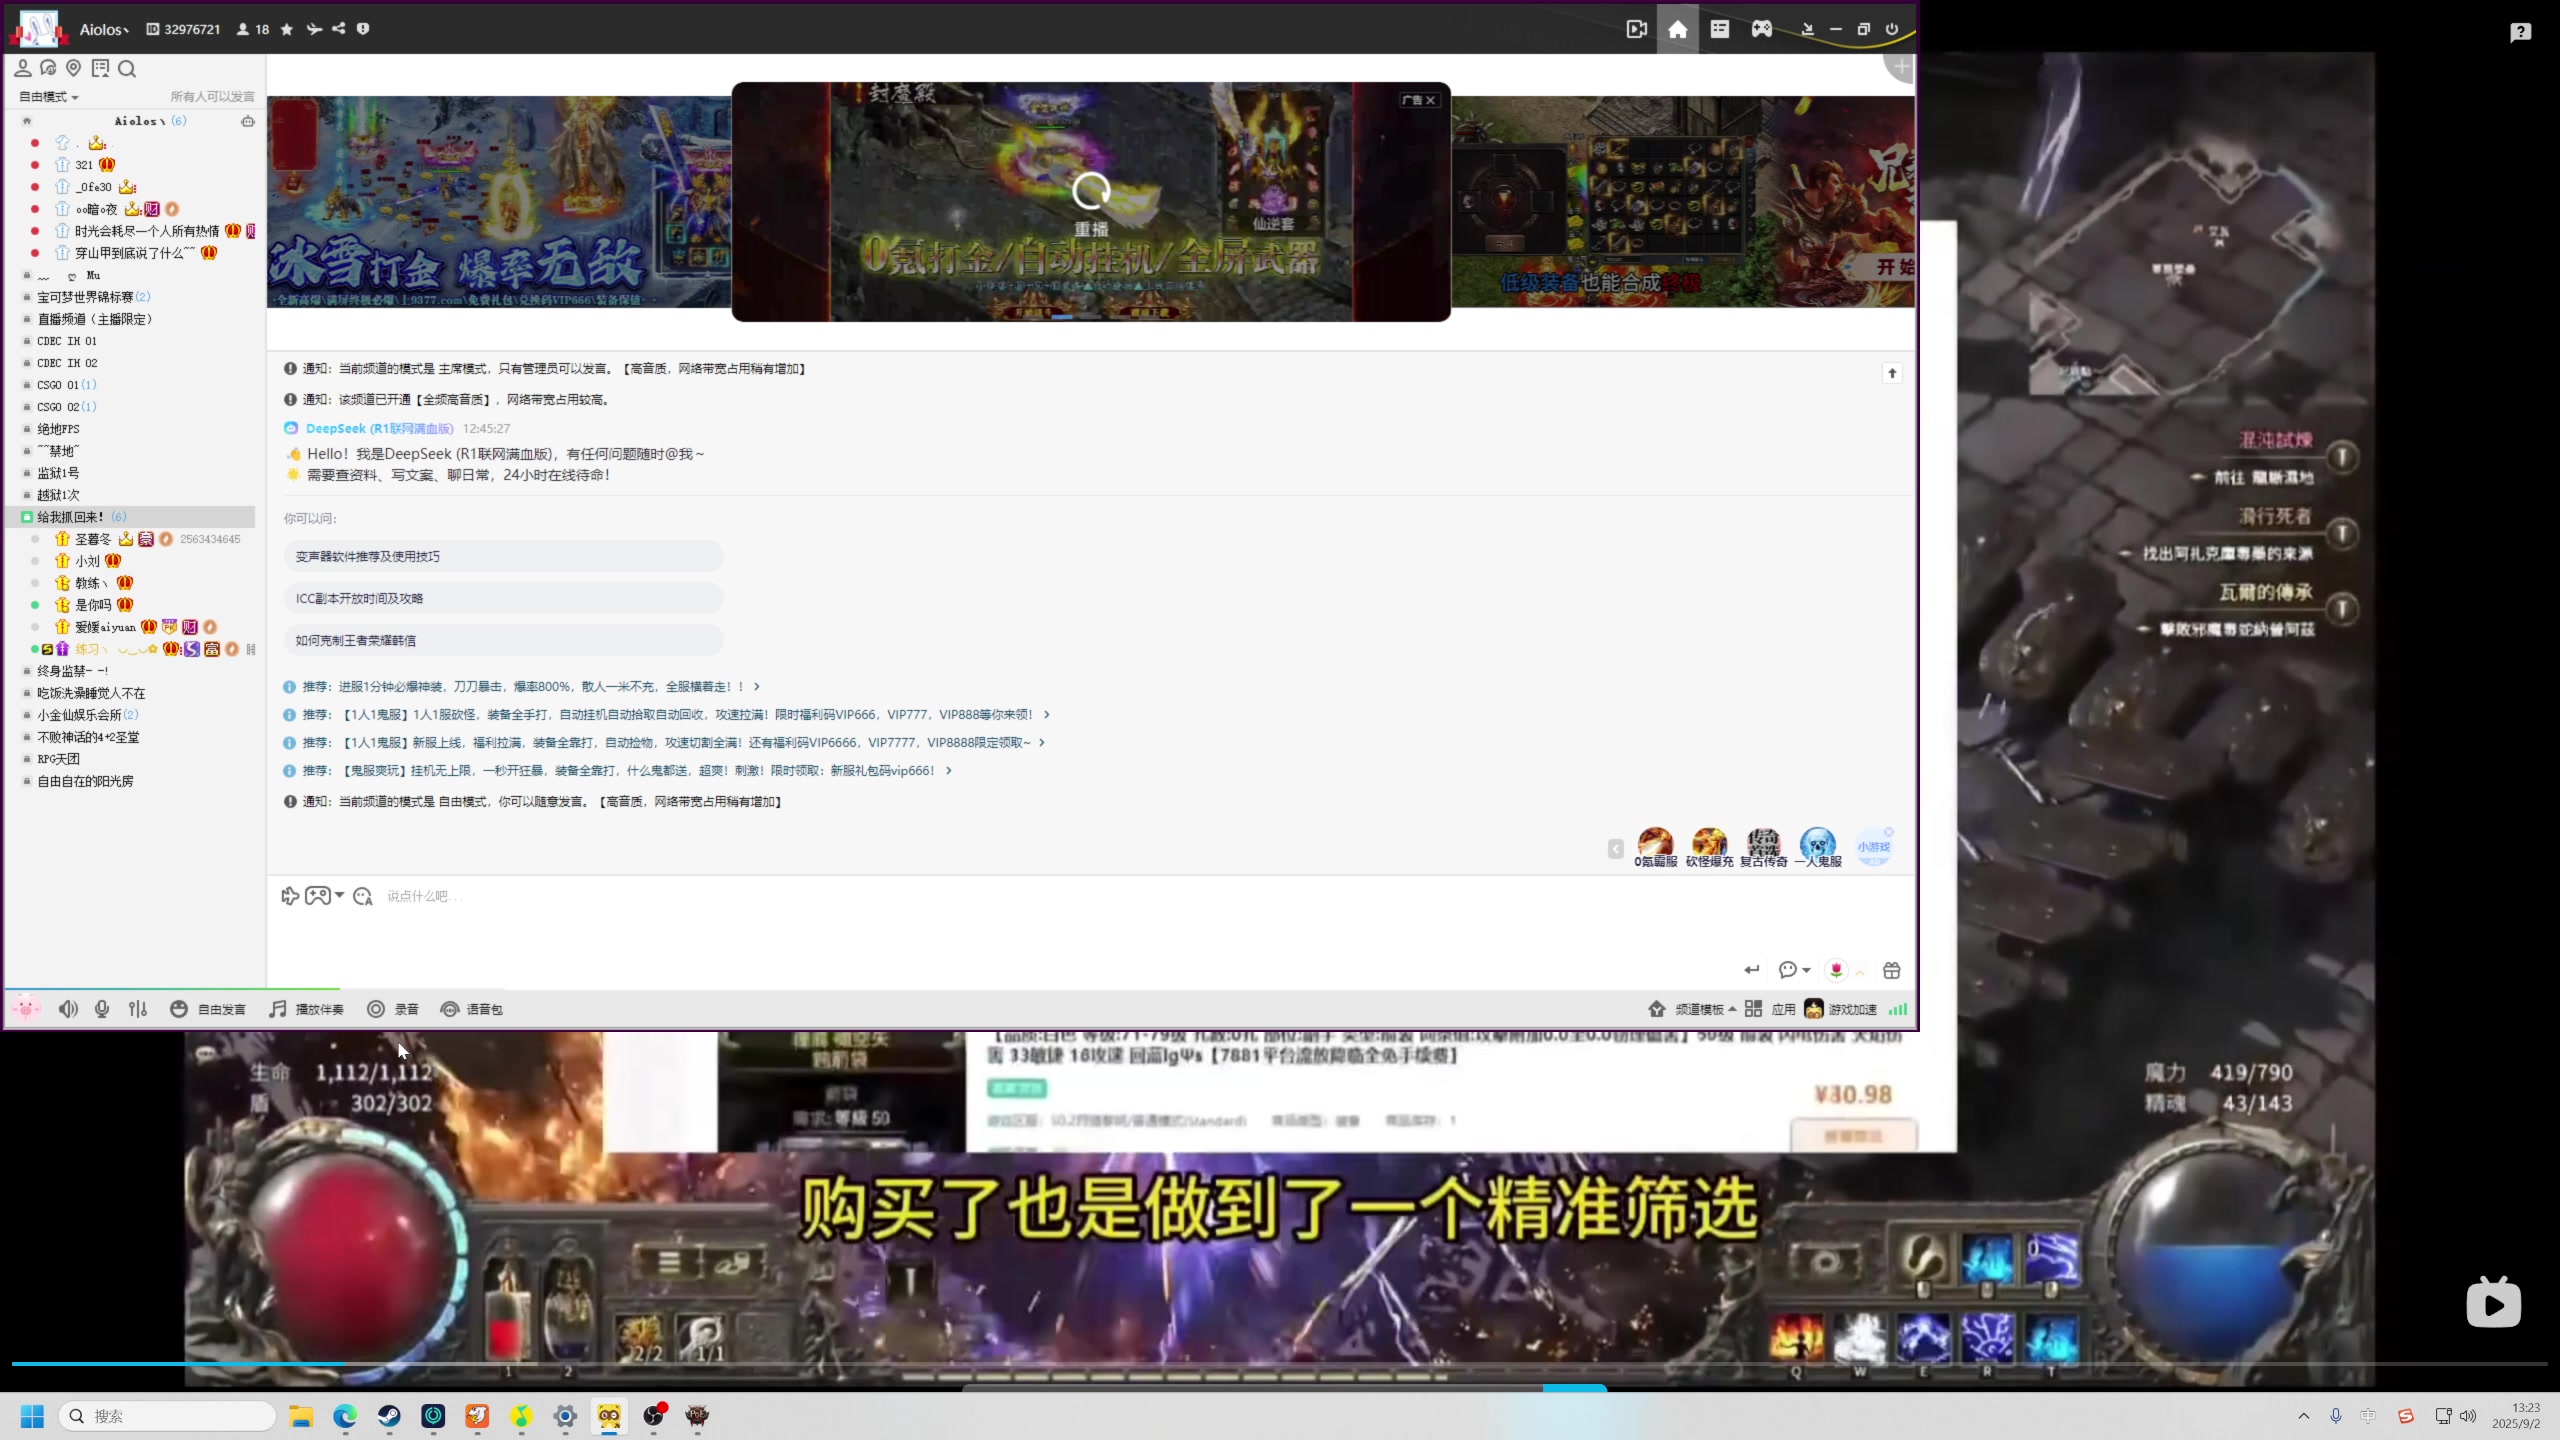Open emoji font icon above input

pos(362,896)
